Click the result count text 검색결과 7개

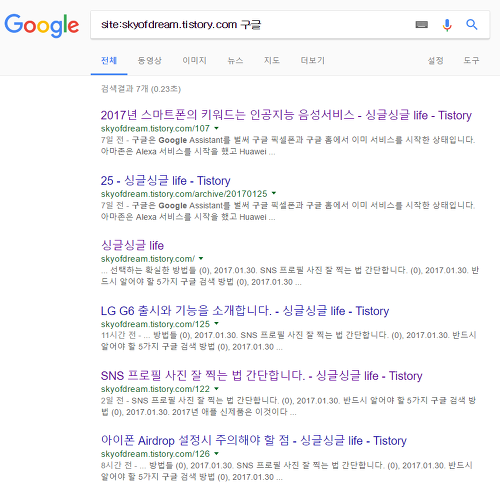[124, 89]
